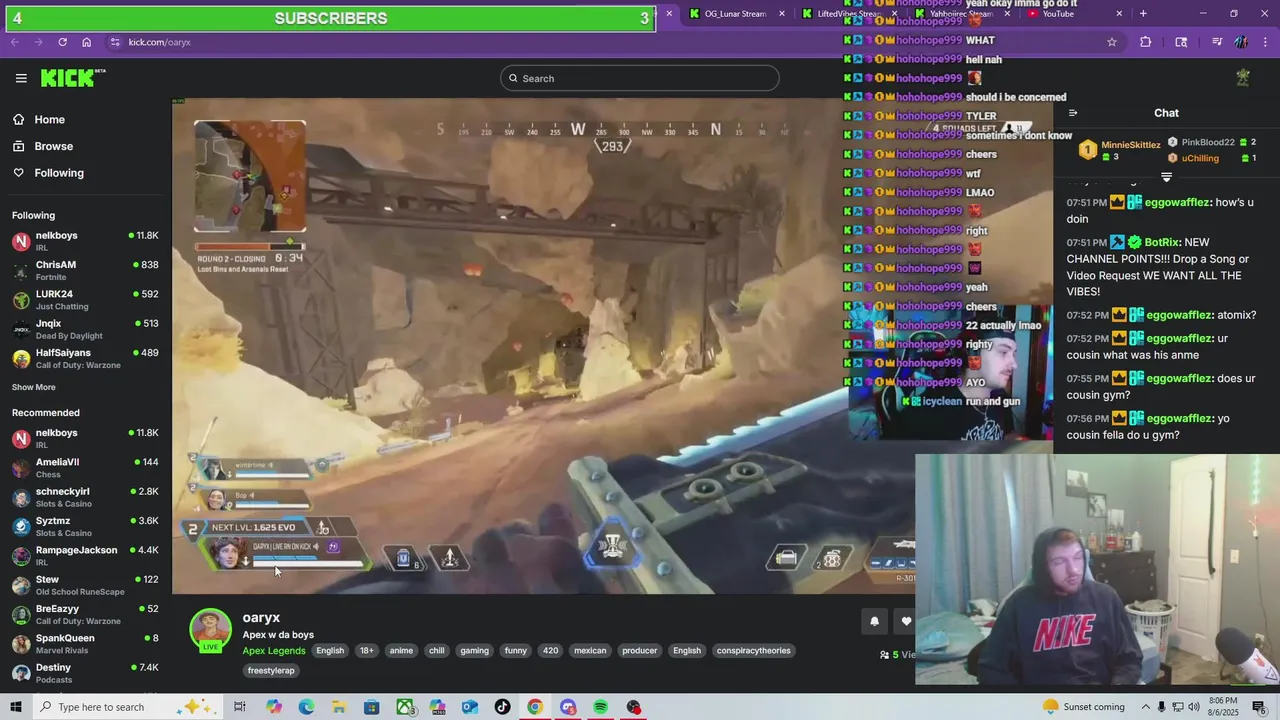Open Spotify from the taskbar
Image resolution: width=1280 pixels, height=720 pixels.
point(600,707)
